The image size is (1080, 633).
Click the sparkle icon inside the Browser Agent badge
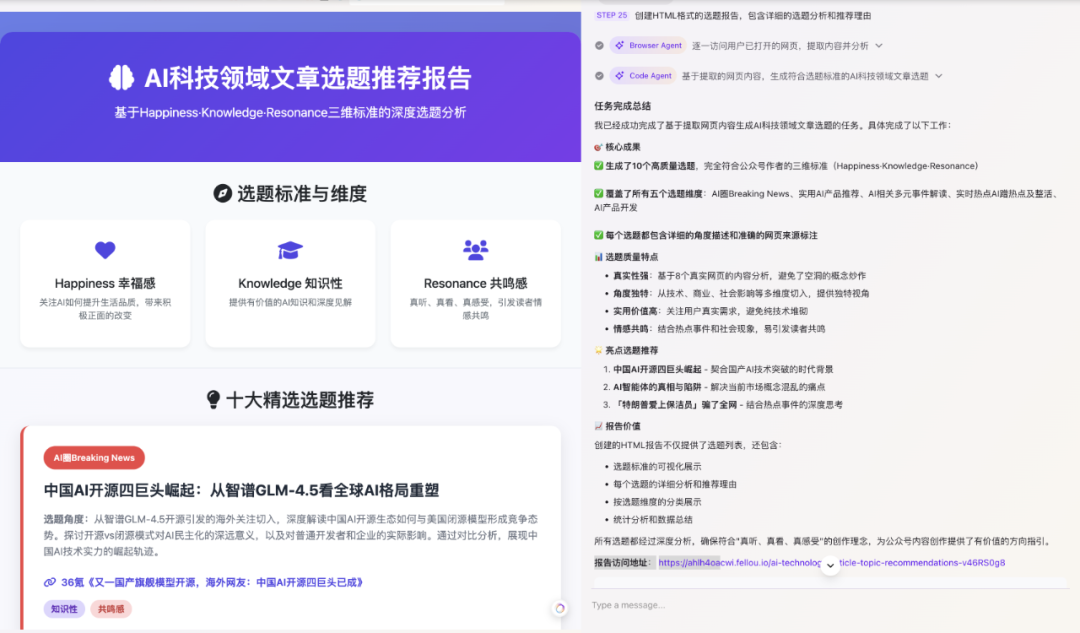click(624, 45)
